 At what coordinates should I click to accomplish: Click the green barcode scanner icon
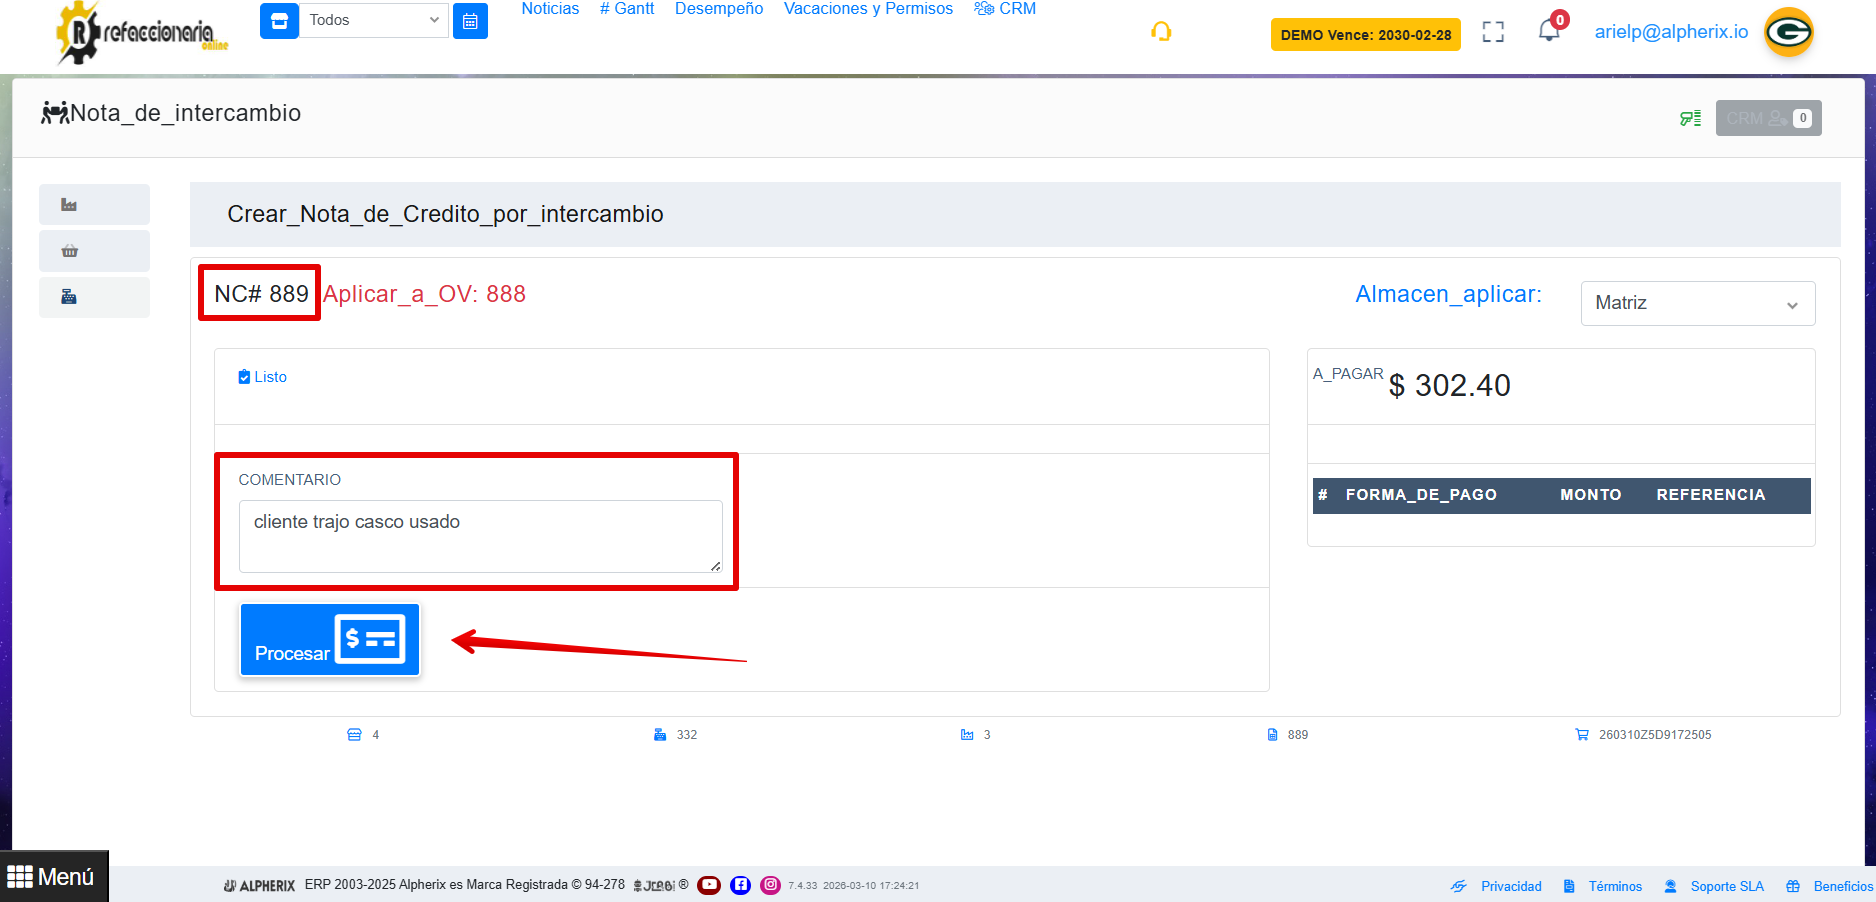1690,118
